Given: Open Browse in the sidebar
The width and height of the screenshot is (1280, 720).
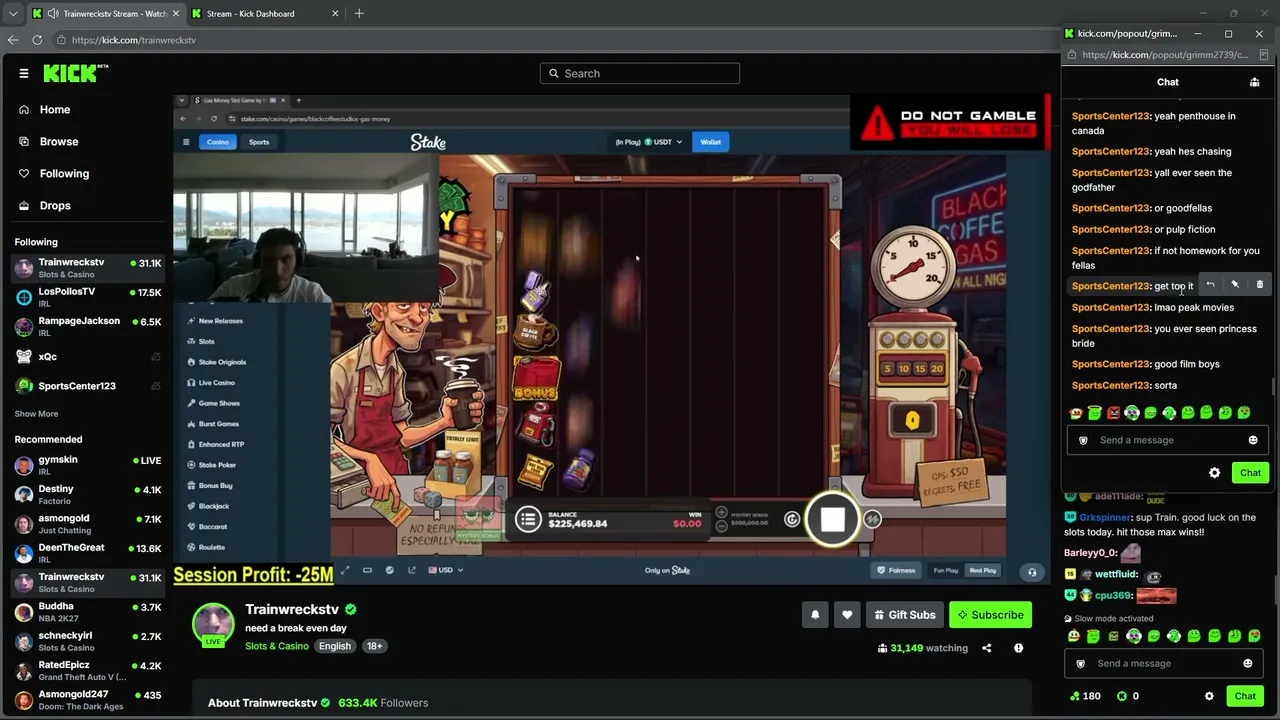Looking at the screenshot, I should 59,141.
